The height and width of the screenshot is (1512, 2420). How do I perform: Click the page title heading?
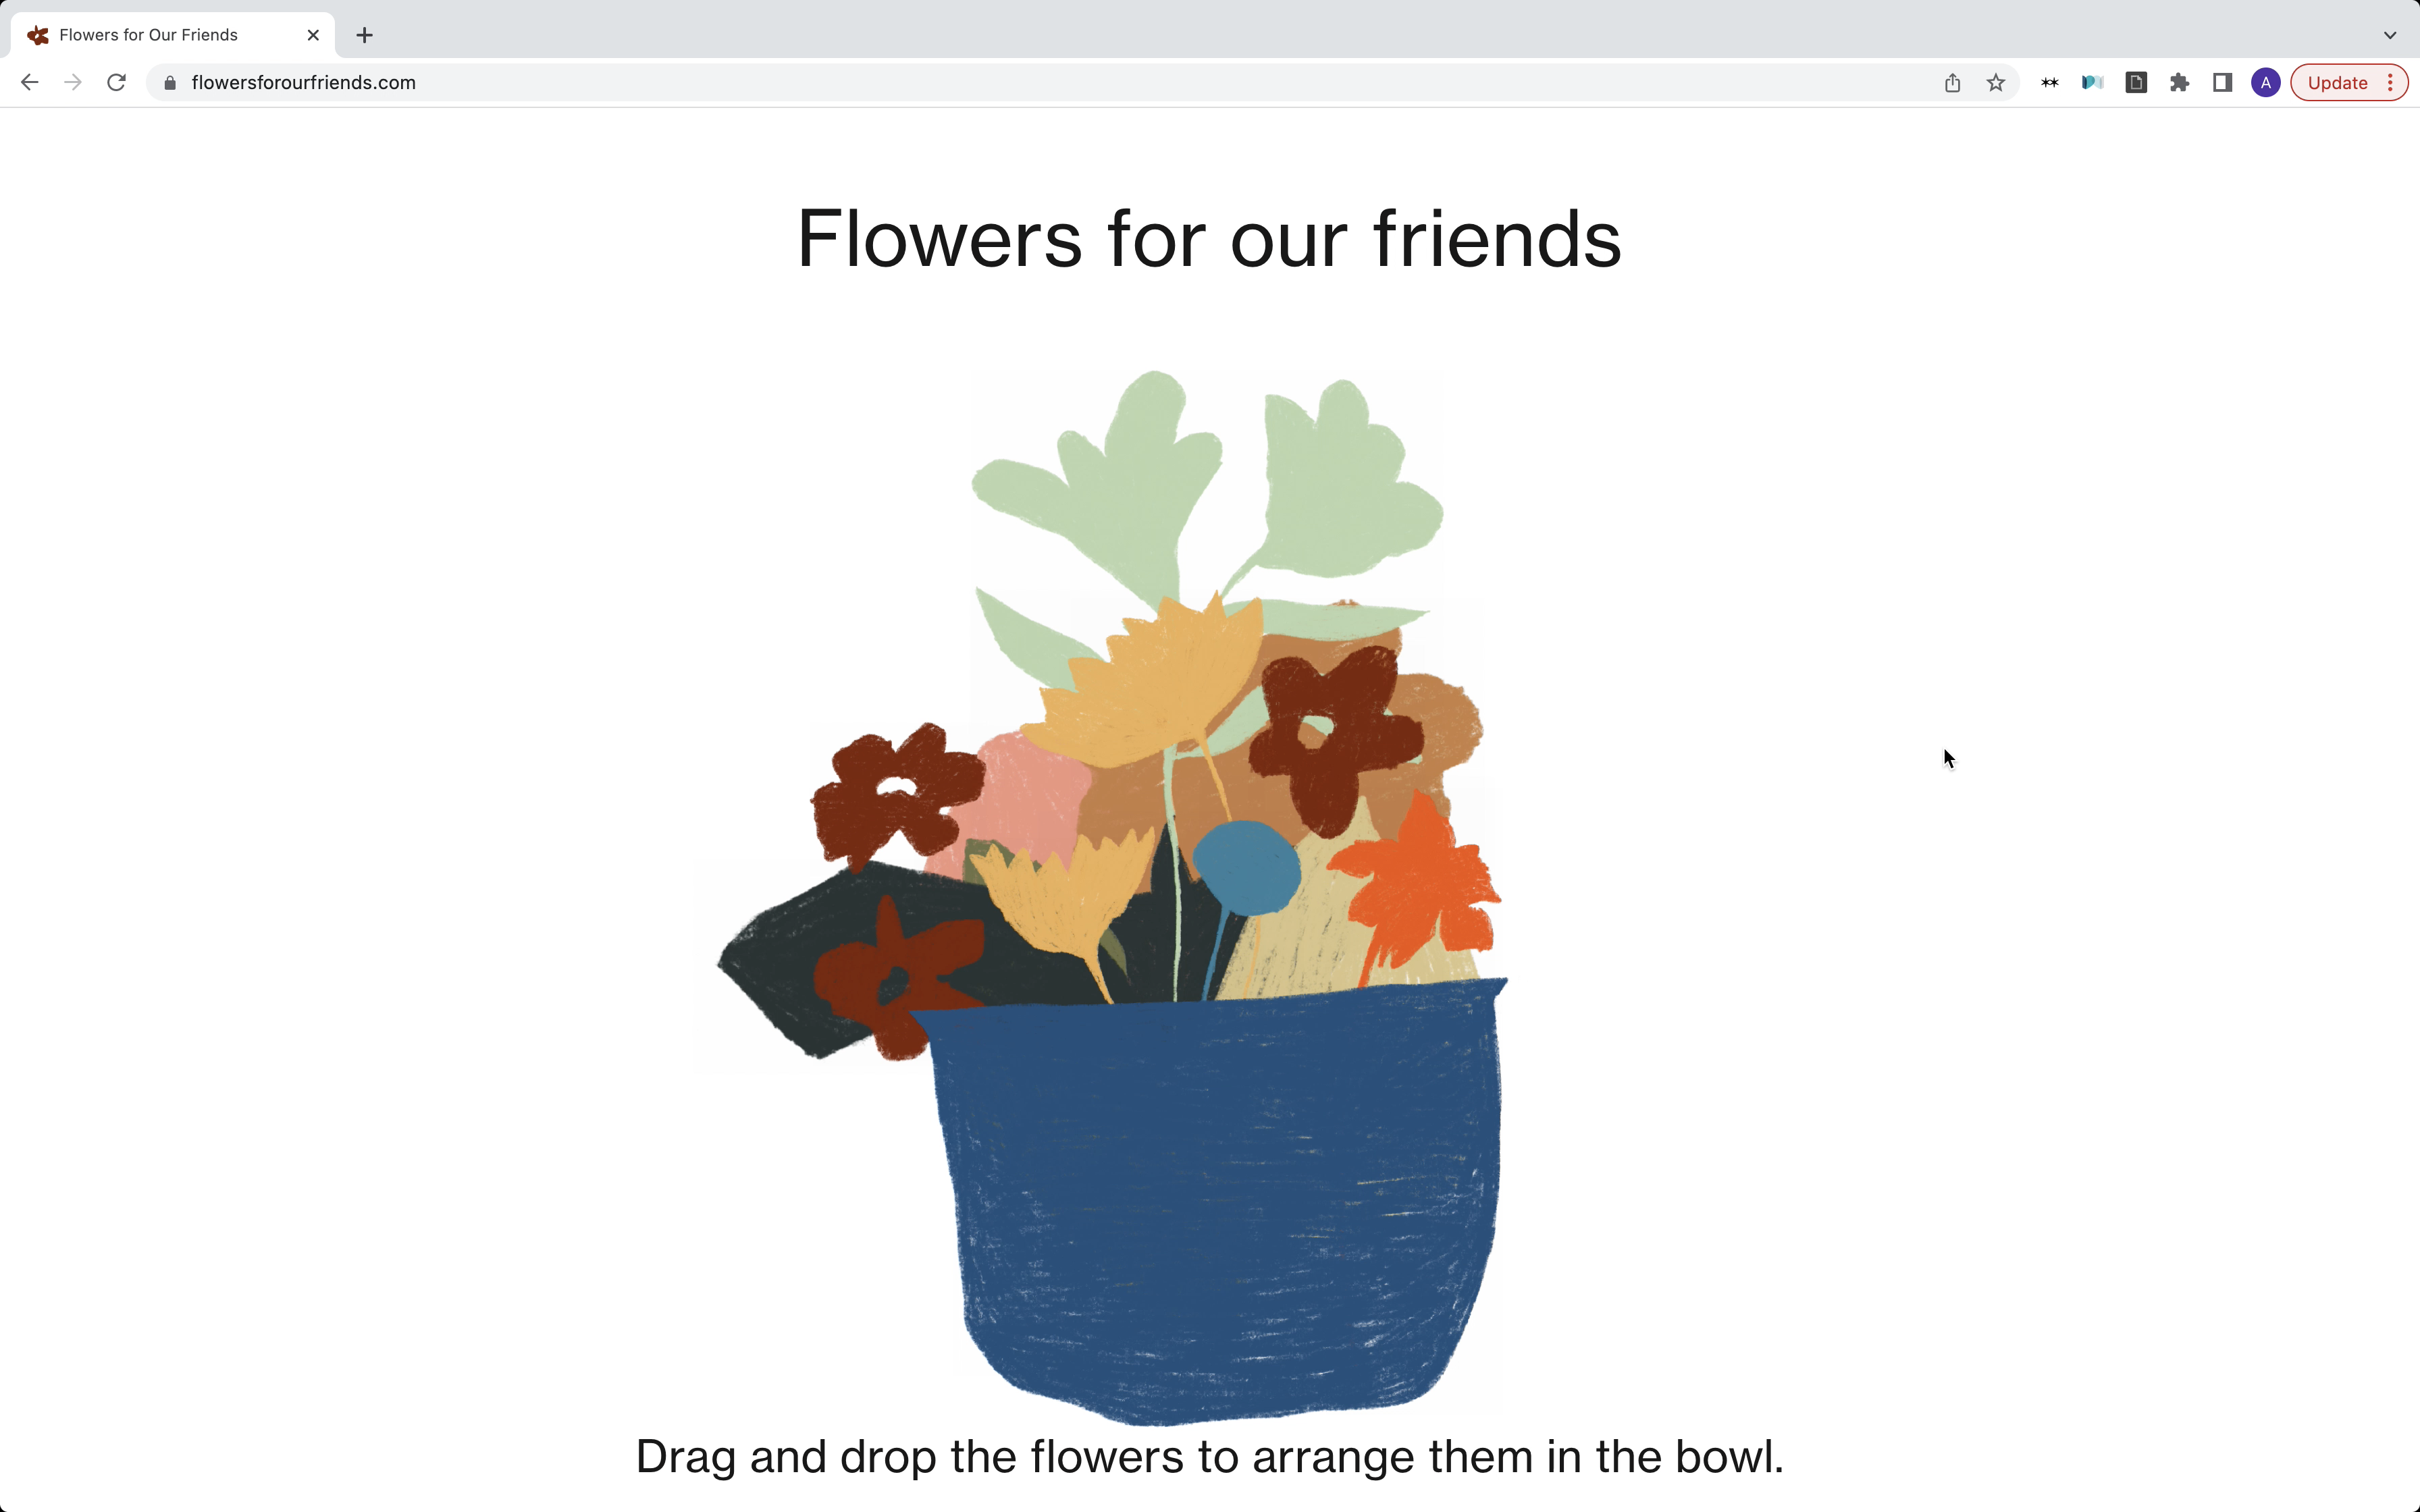[x=1209, y=239]
